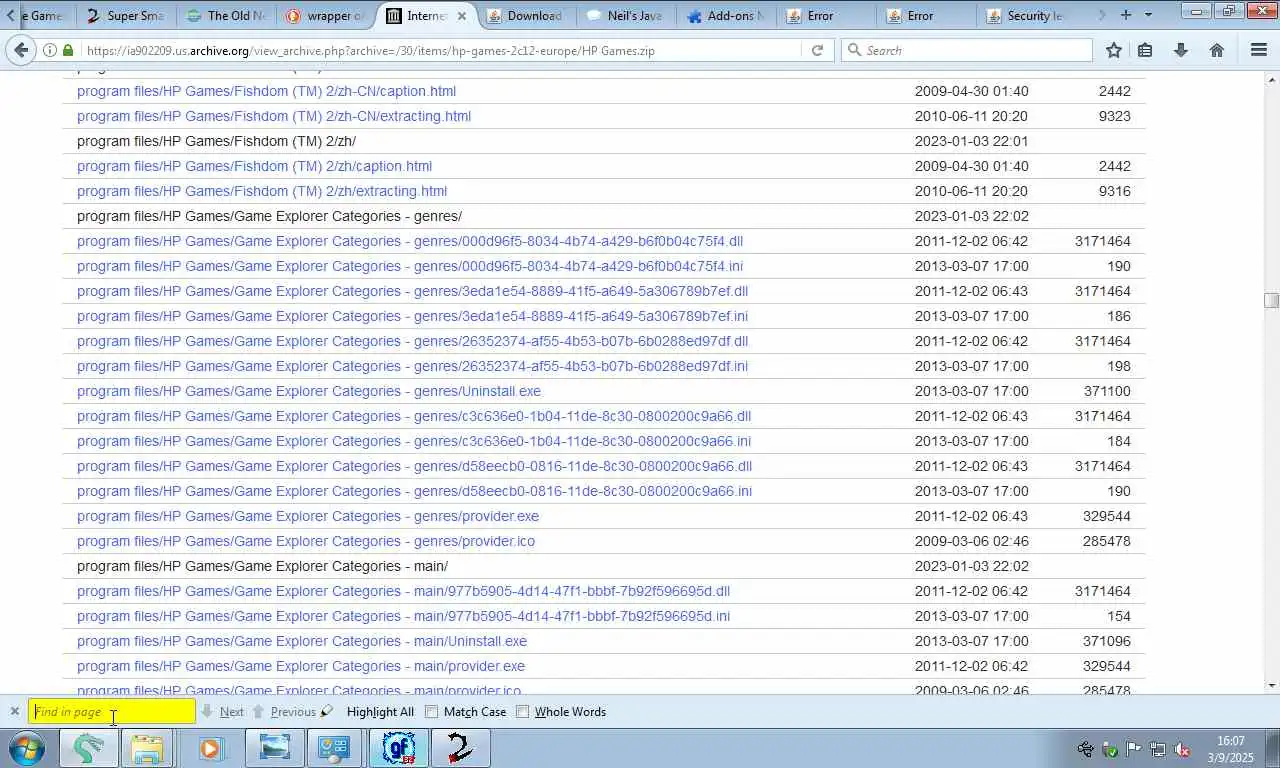Open Fishdom 2 zh/extracting.html link
The image size is (1280, 768).
coord(262,191)
